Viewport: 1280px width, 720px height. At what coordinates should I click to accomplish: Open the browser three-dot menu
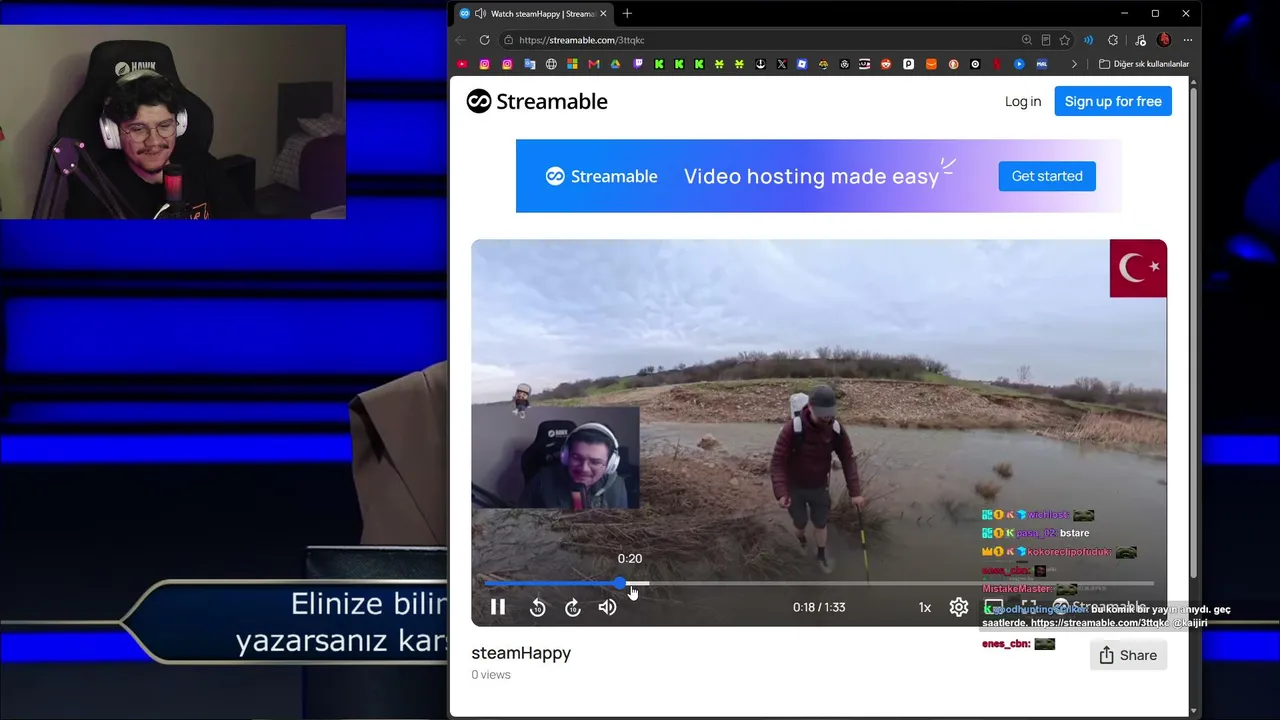pyautogui.click(x=1188, y=40)
